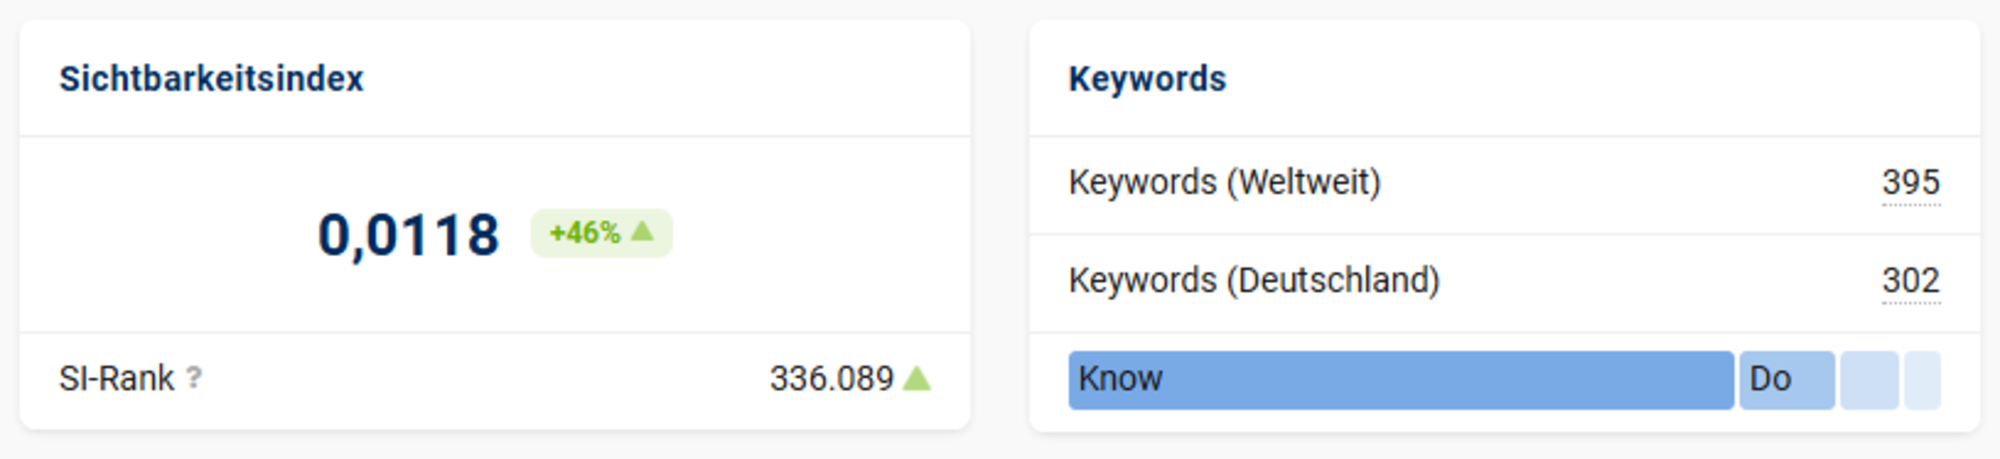Click the SI-Rank help question mark
This screenshot has width=2000, height=459.
coord(194,378)
